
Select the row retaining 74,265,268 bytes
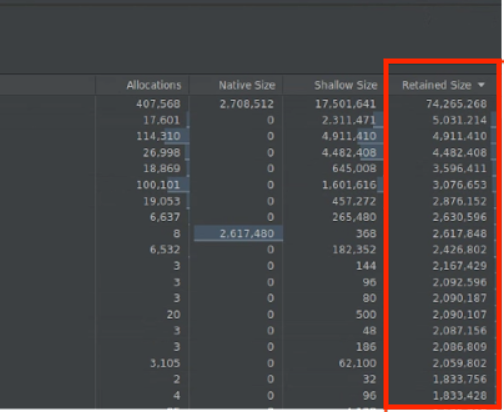pos(248,104)
